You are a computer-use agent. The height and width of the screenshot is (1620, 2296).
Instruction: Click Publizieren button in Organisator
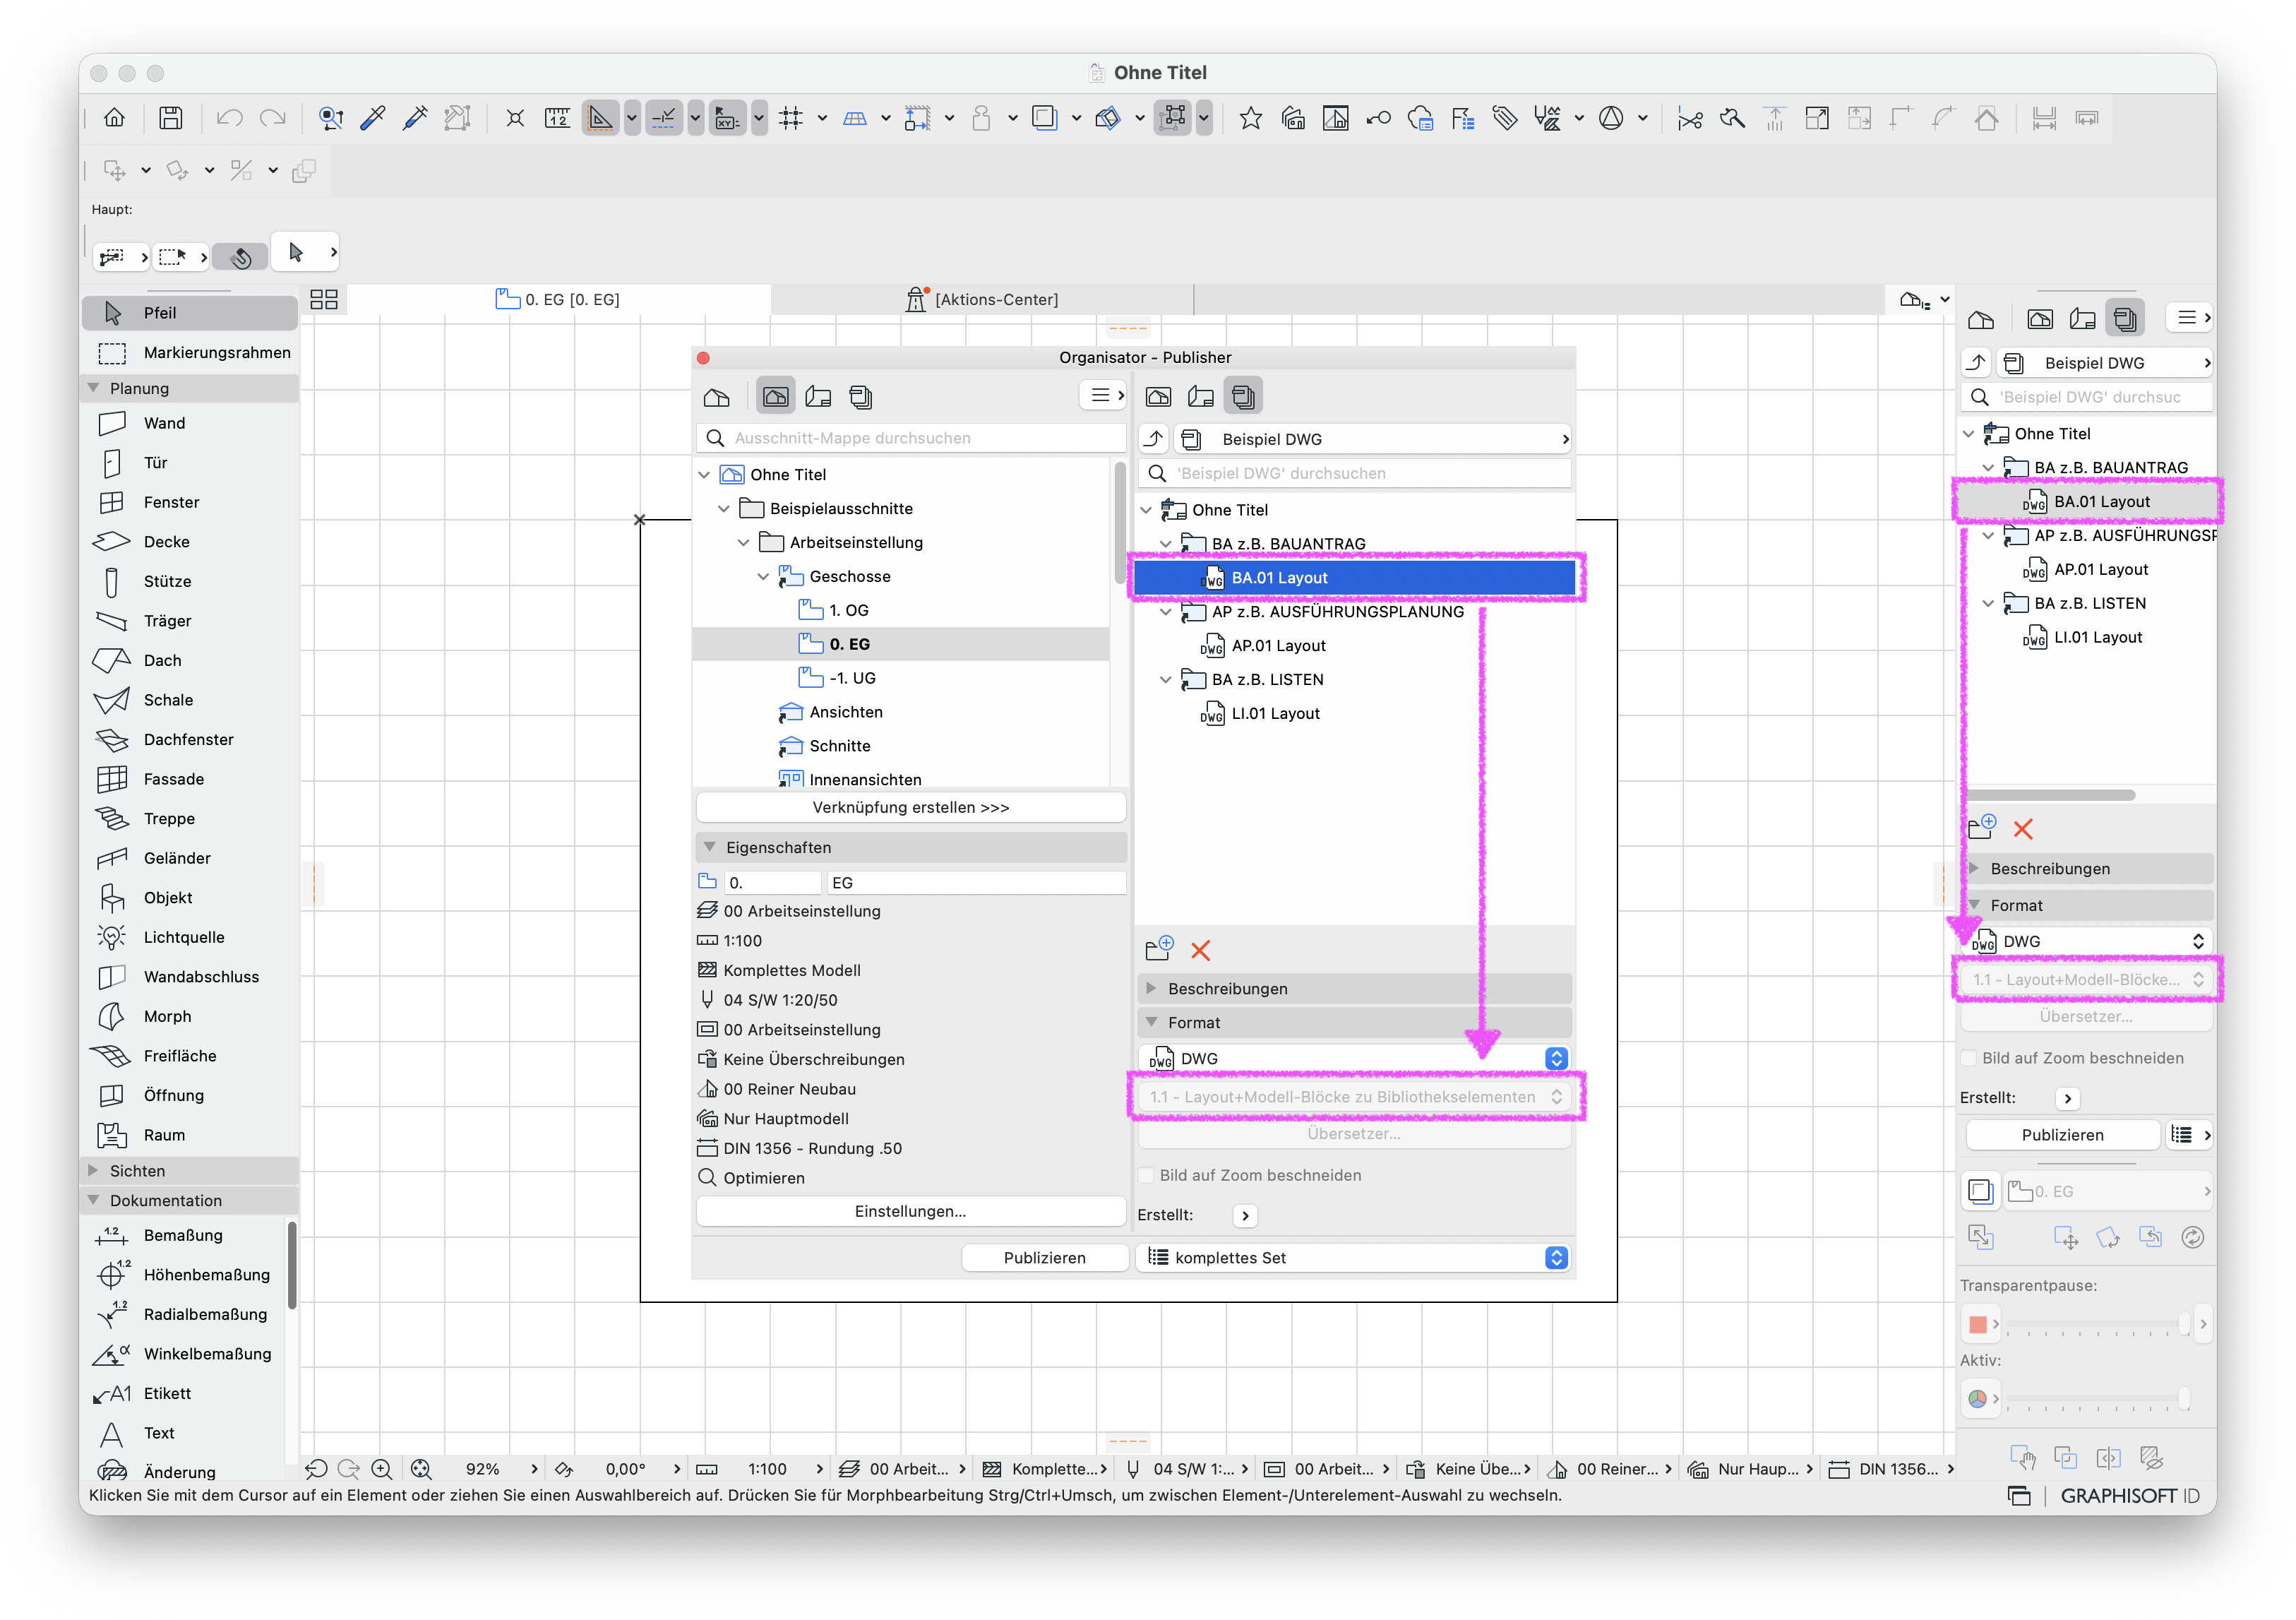(x=1045, y=1258)
